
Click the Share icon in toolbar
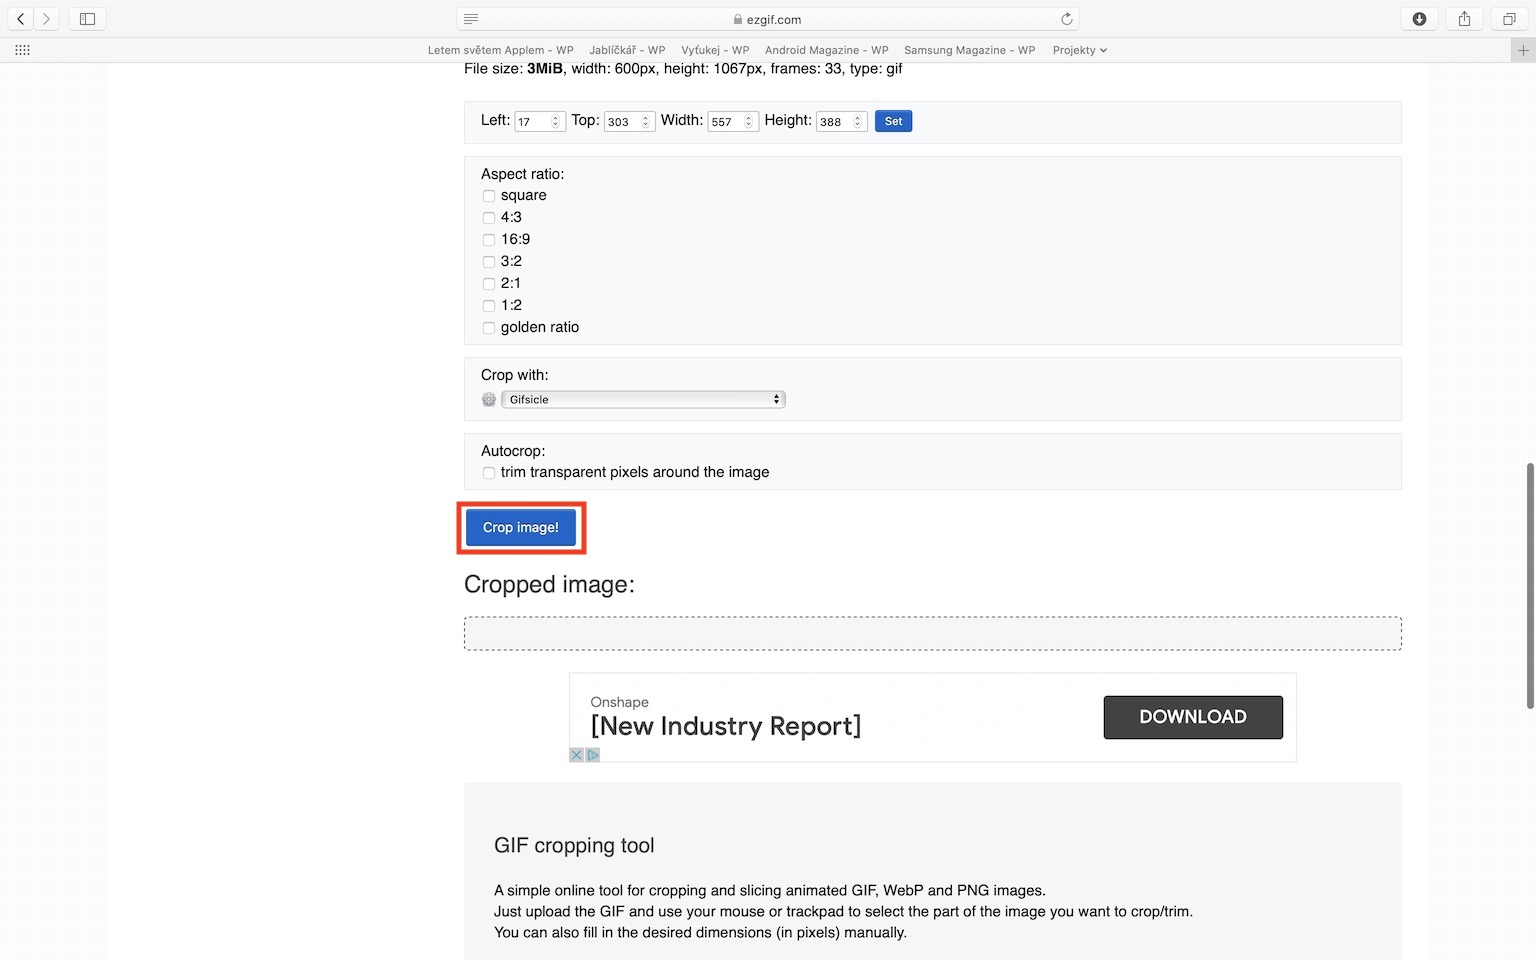pos(1464,19)
